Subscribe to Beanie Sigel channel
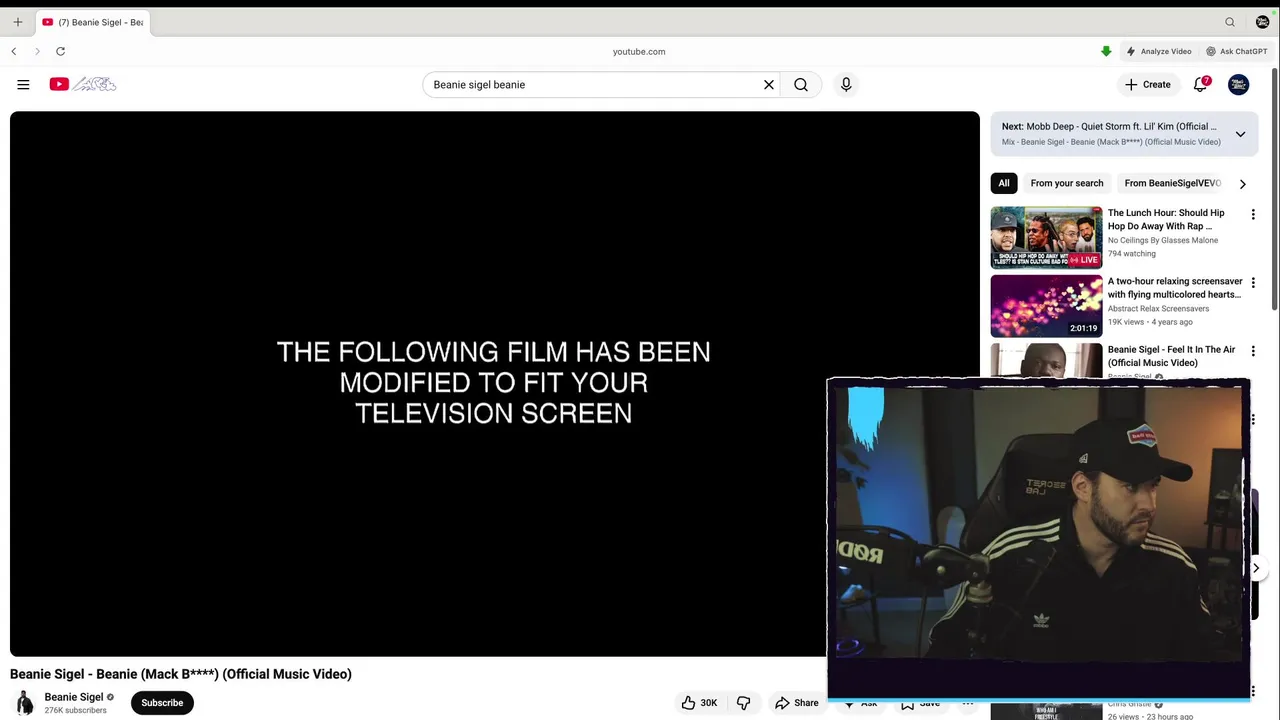The height and width of the screenshot is (720, 1280). [162, 703]
